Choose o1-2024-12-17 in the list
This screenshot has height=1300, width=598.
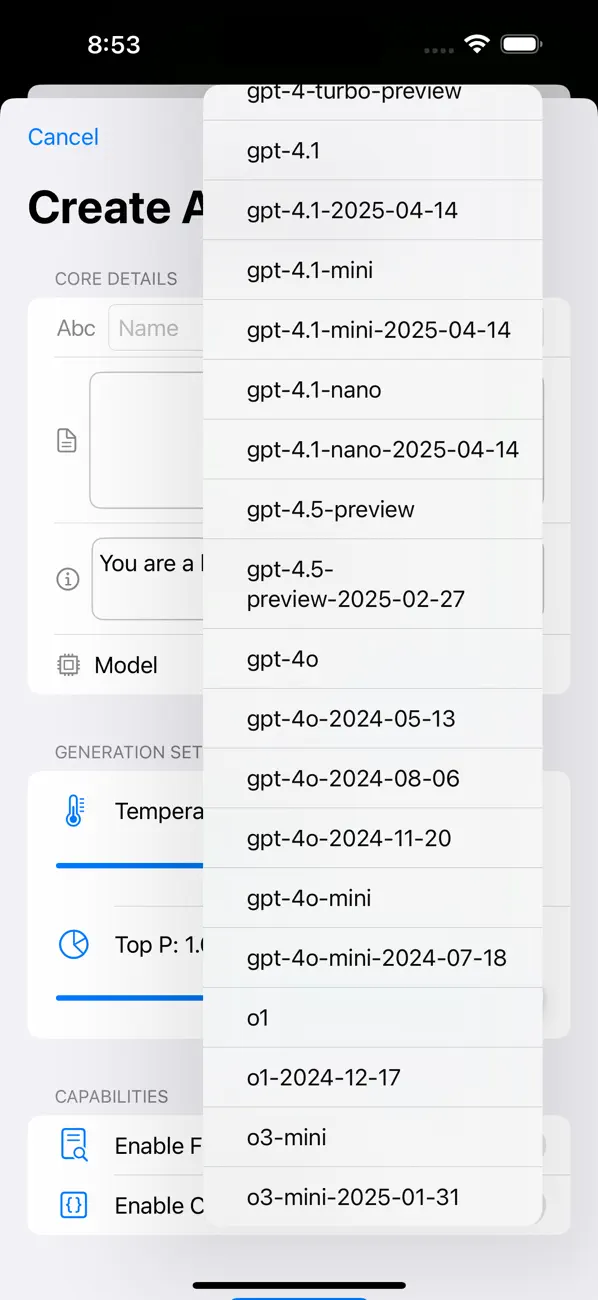point(323,1077)
